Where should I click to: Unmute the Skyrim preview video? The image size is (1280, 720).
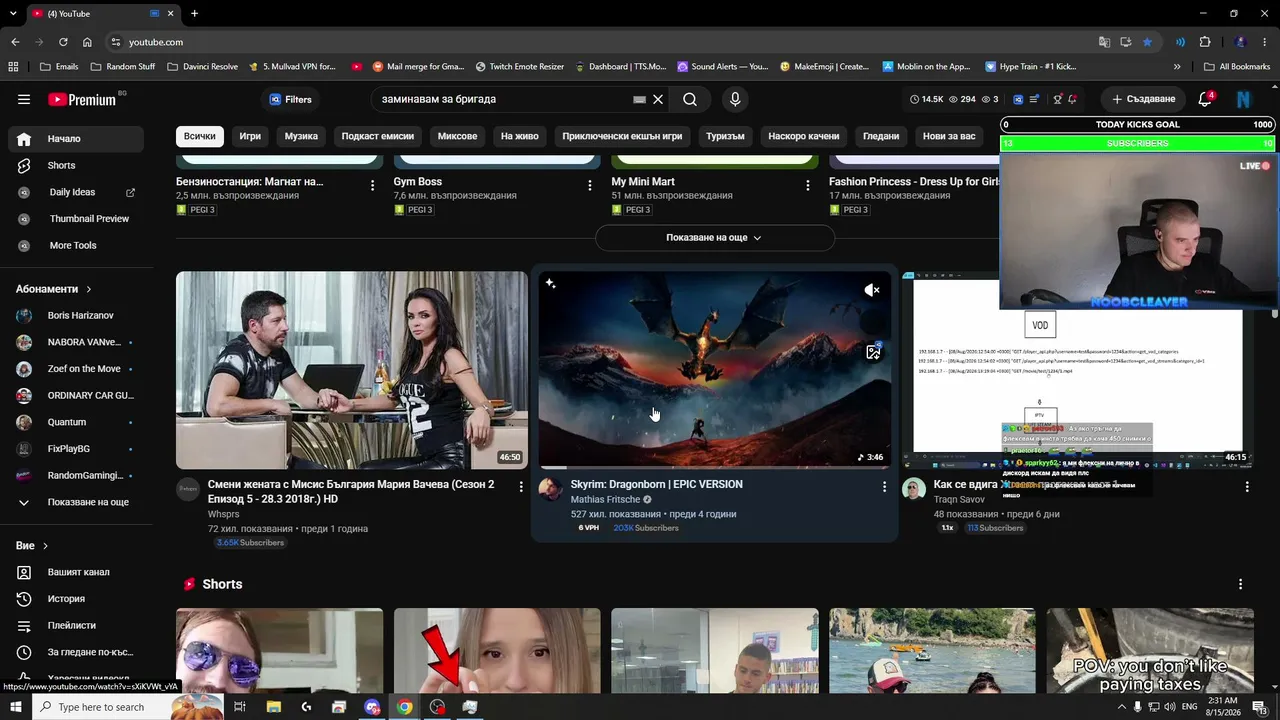[872, 290]
